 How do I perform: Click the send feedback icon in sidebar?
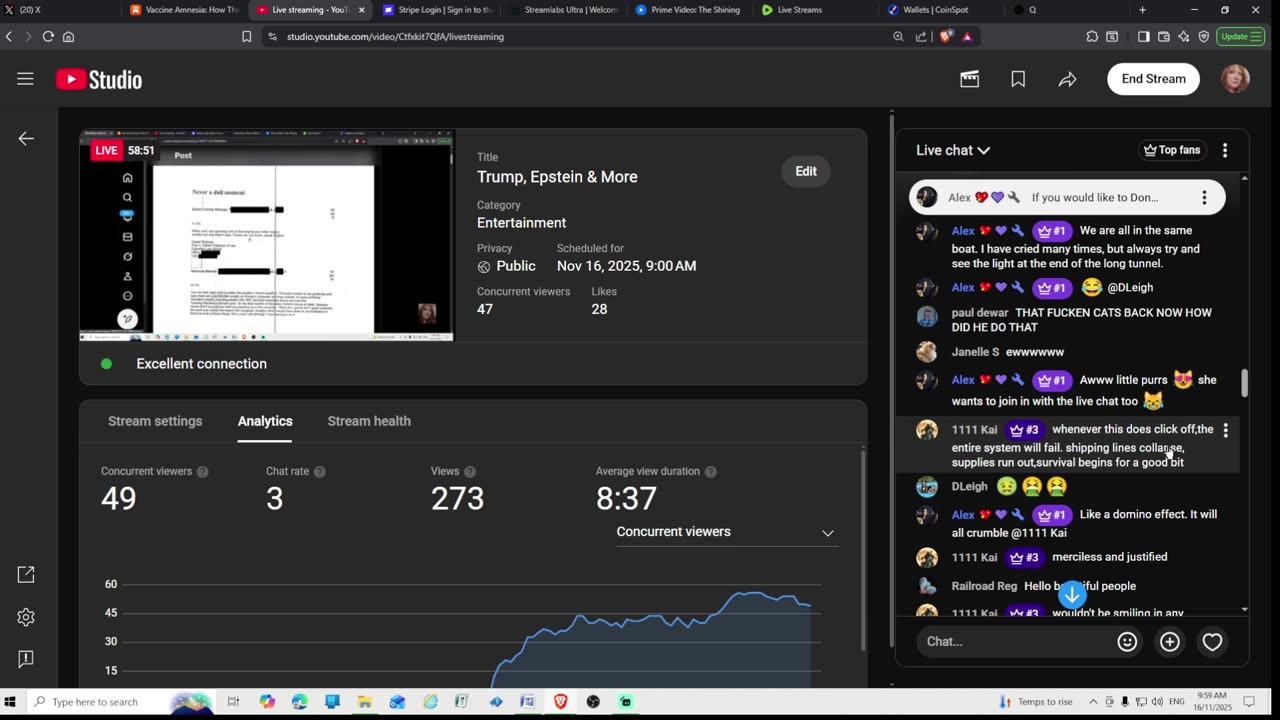[x=26, y=659]
